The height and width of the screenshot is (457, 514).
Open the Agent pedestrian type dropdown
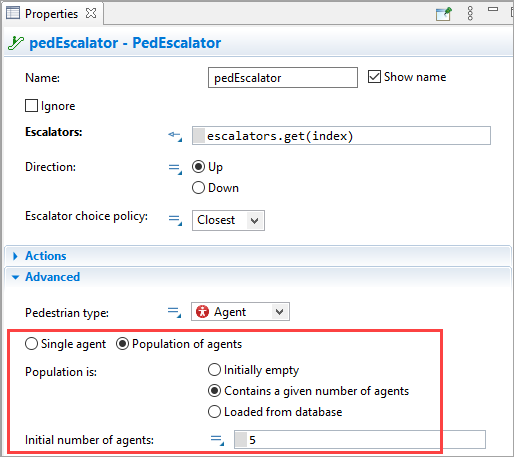coord(240,312)
